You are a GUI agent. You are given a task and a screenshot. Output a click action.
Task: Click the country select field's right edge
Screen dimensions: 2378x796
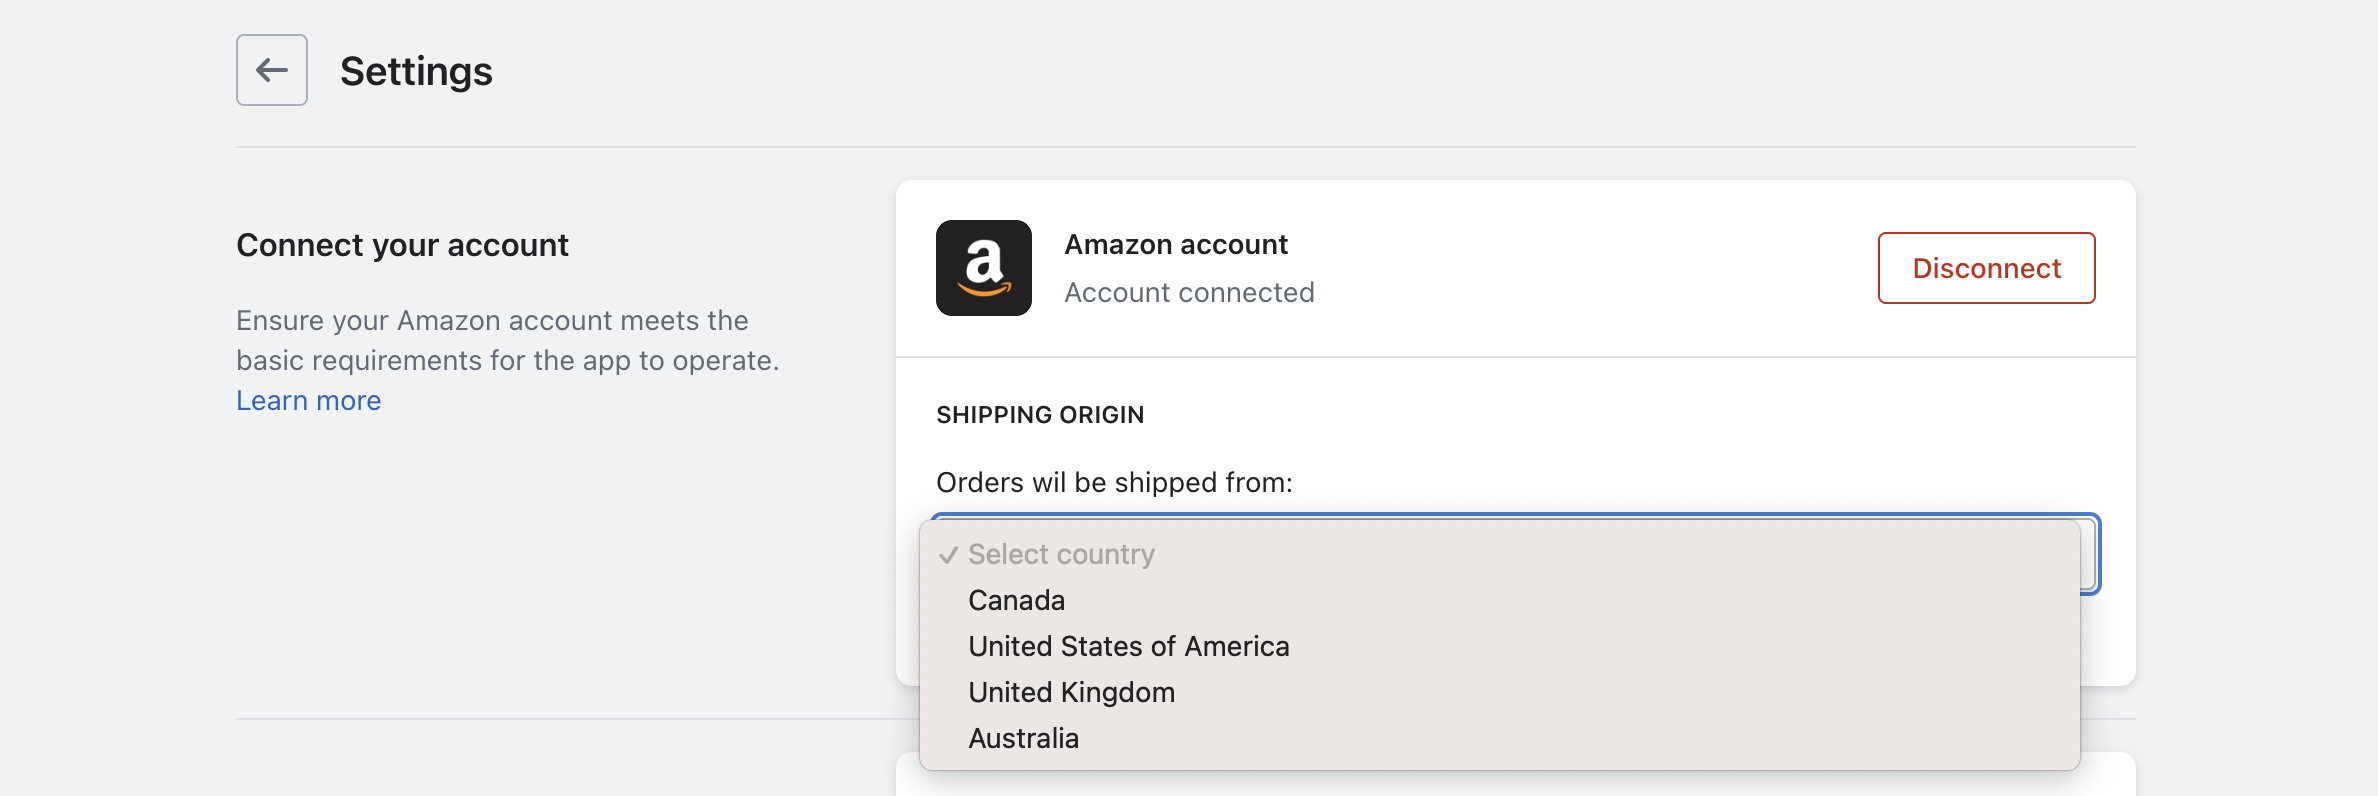coord(2089,555)
